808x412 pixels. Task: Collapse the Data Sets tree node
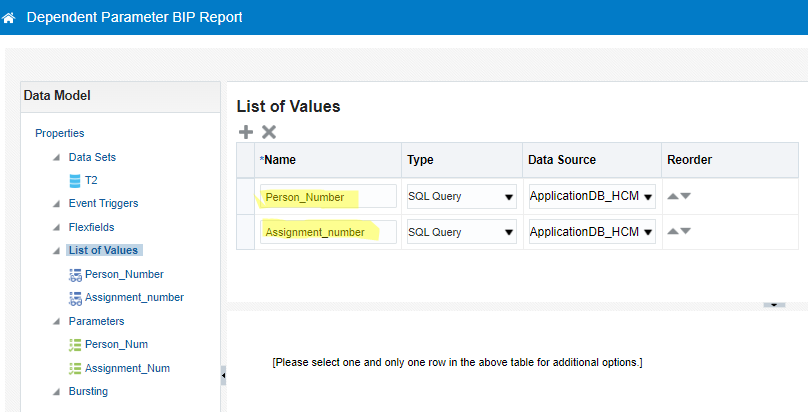[56, 158]
